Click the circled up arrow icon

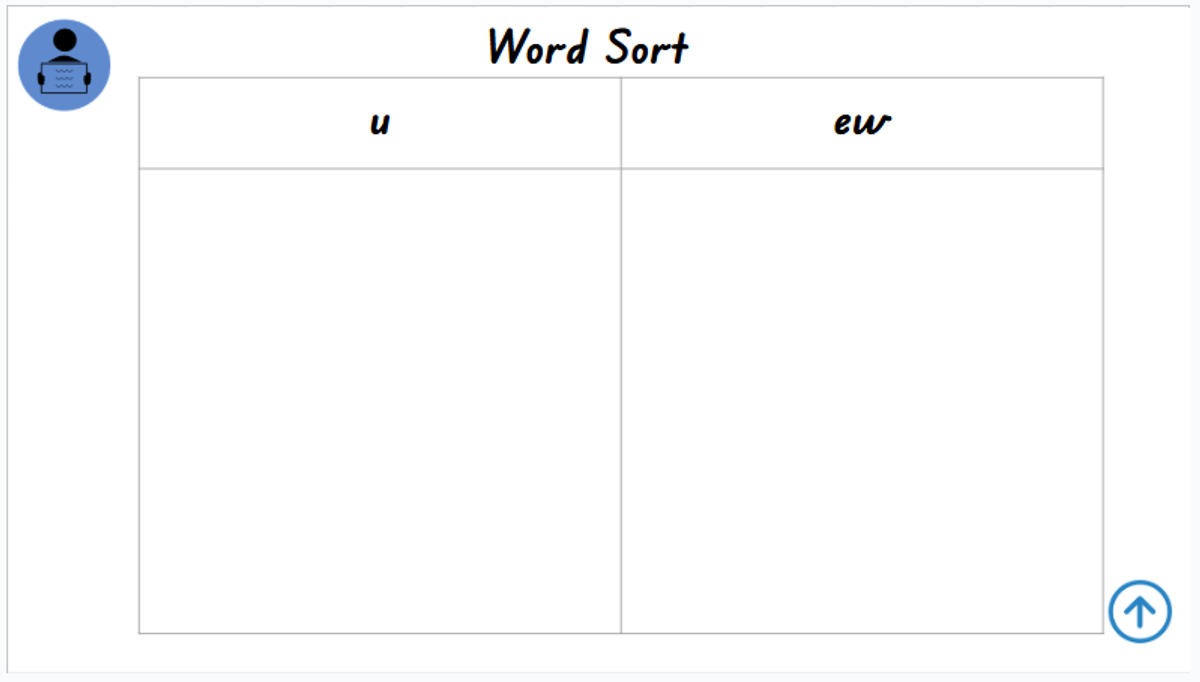pyautogui.click(x=1139, y=611)
